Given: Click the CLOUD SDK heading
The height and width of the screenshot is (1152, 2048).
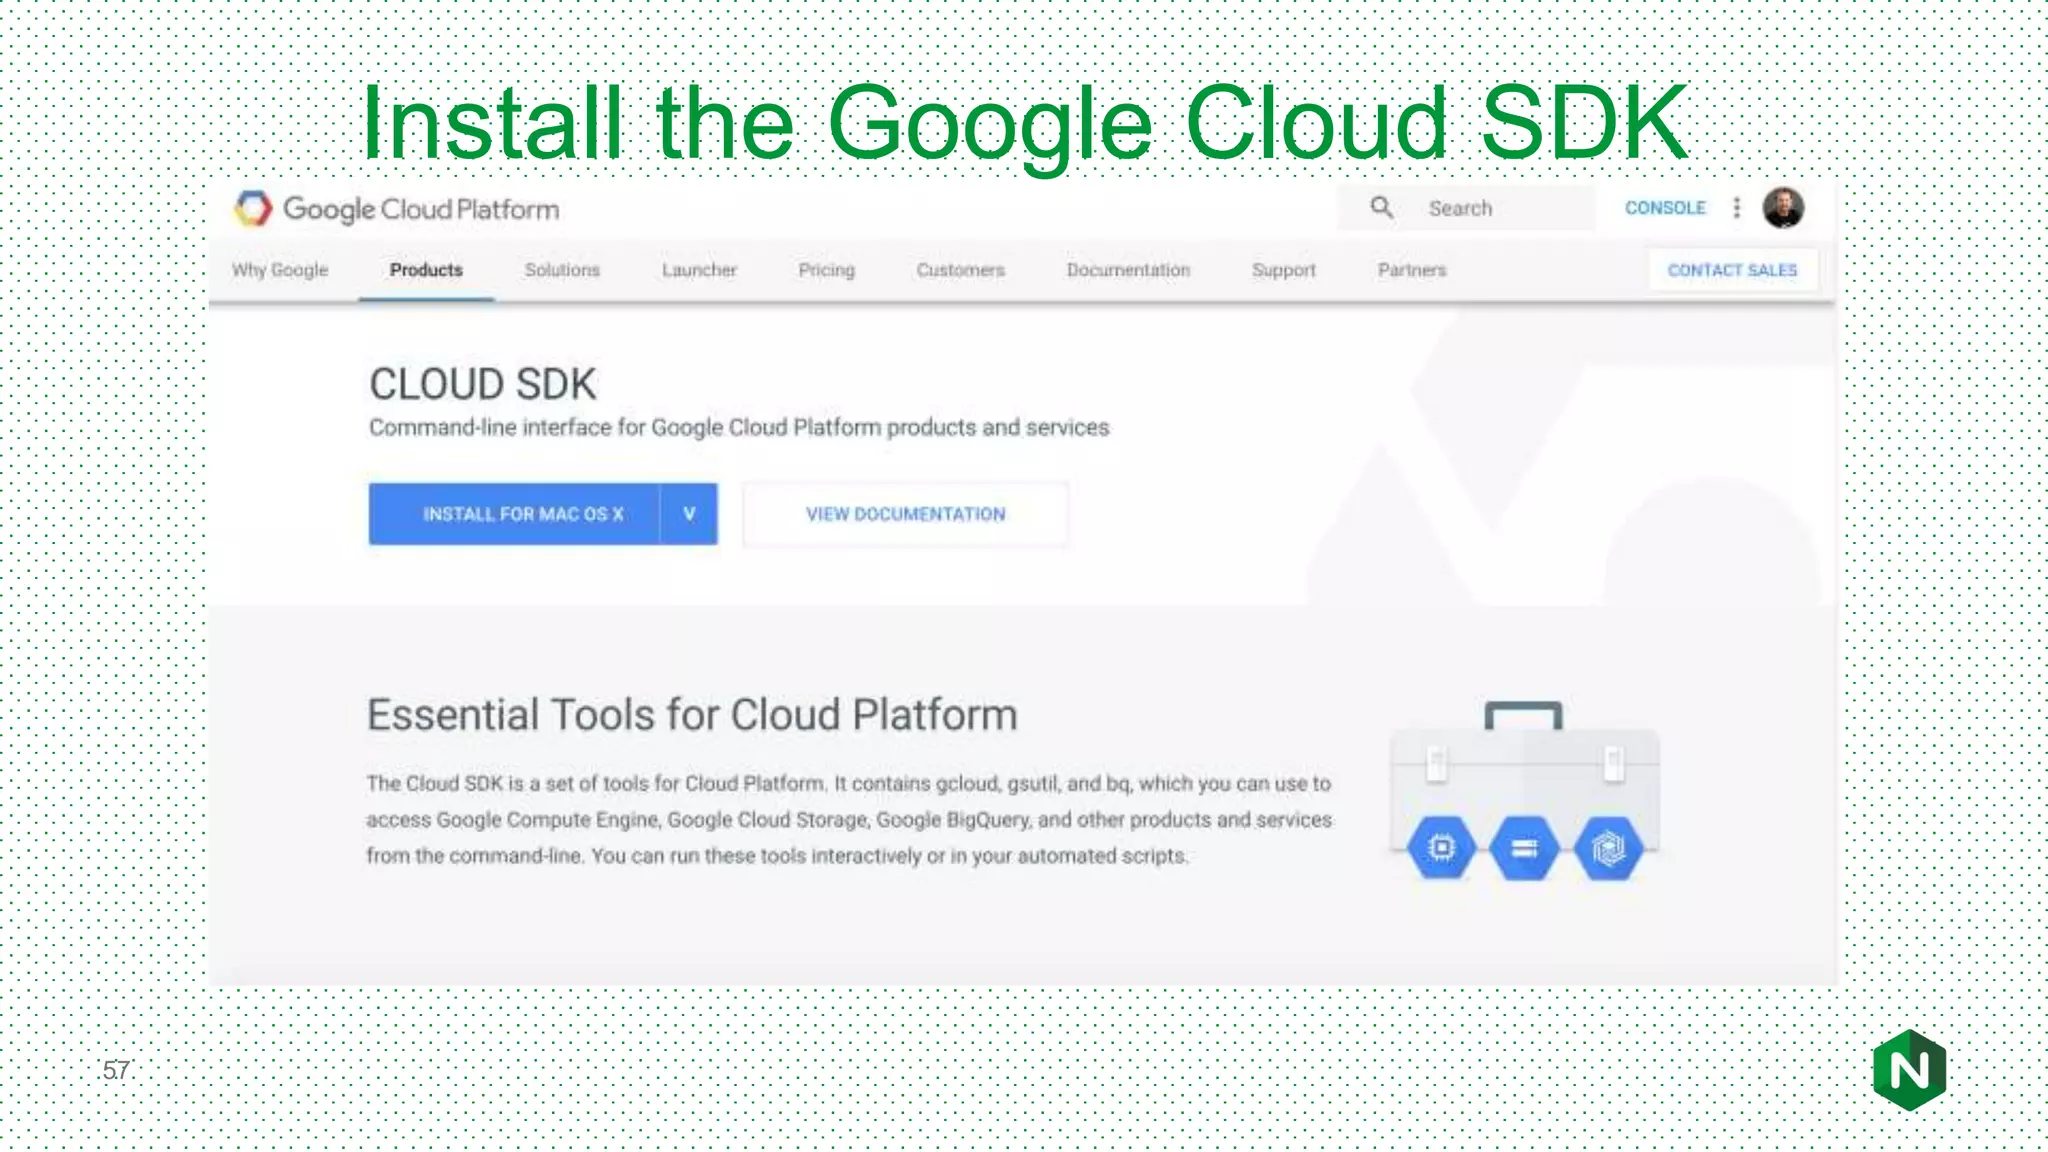Looking at the screenshot, I should [x=483, y=384].
